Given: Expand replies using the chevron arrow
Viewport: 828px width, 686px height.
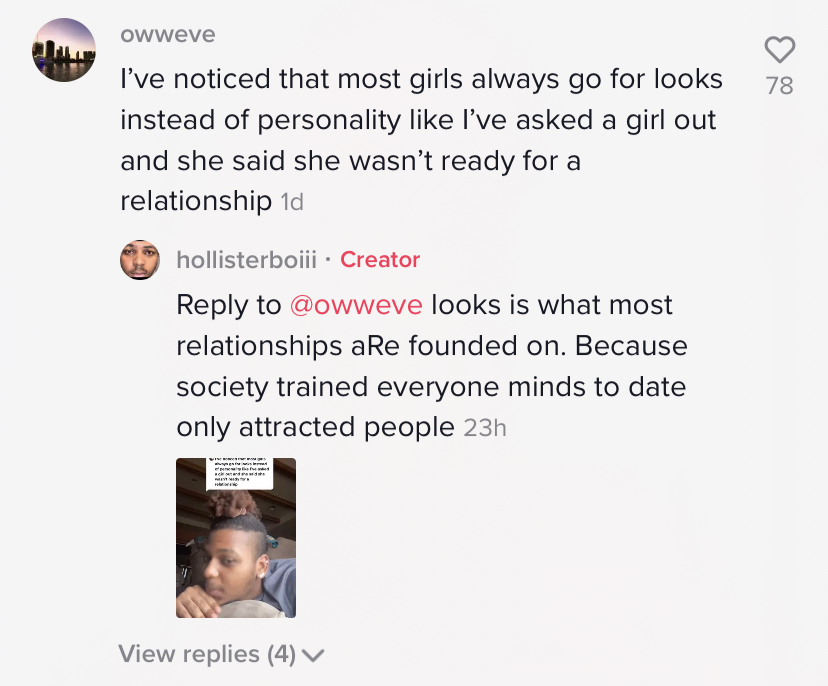Looking at the screenshot, I should pos(314,655).
